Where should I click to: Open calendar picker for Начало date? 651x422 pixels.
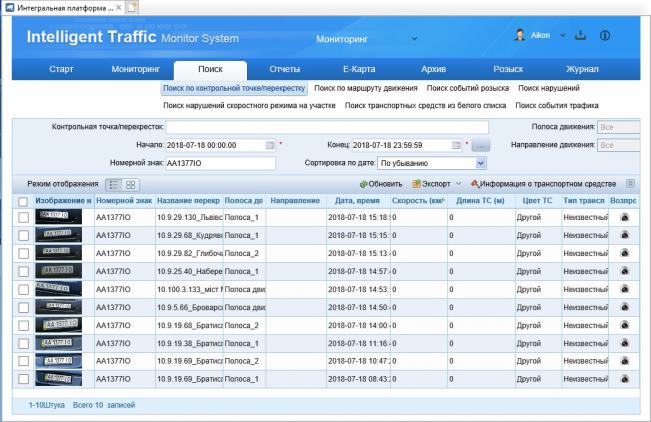click(269, 145)
